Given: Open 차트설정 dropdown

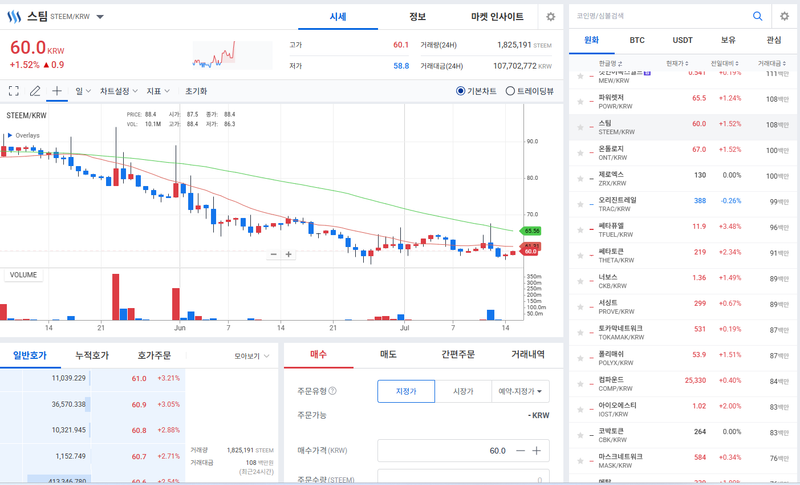Looking at the screenshot, I should [x=119, y=91].
